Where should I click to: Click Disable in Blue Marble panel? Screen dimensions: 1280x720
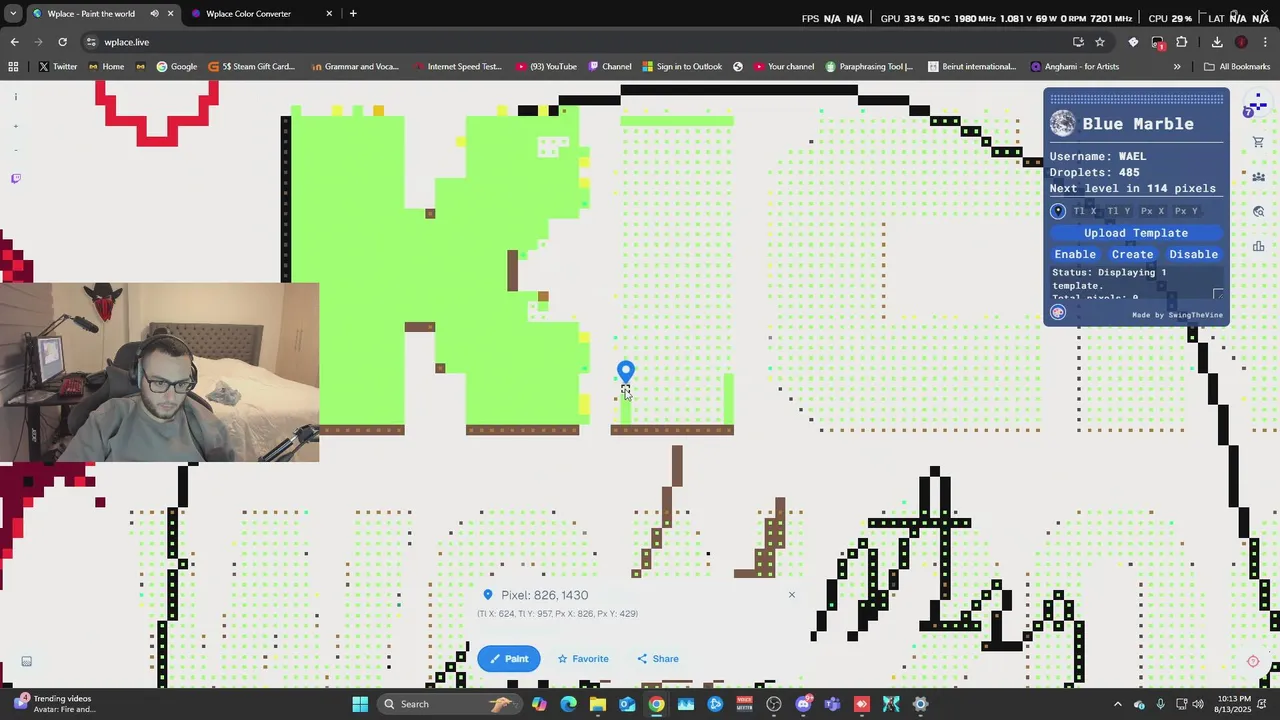click(x=1194, y=254)
